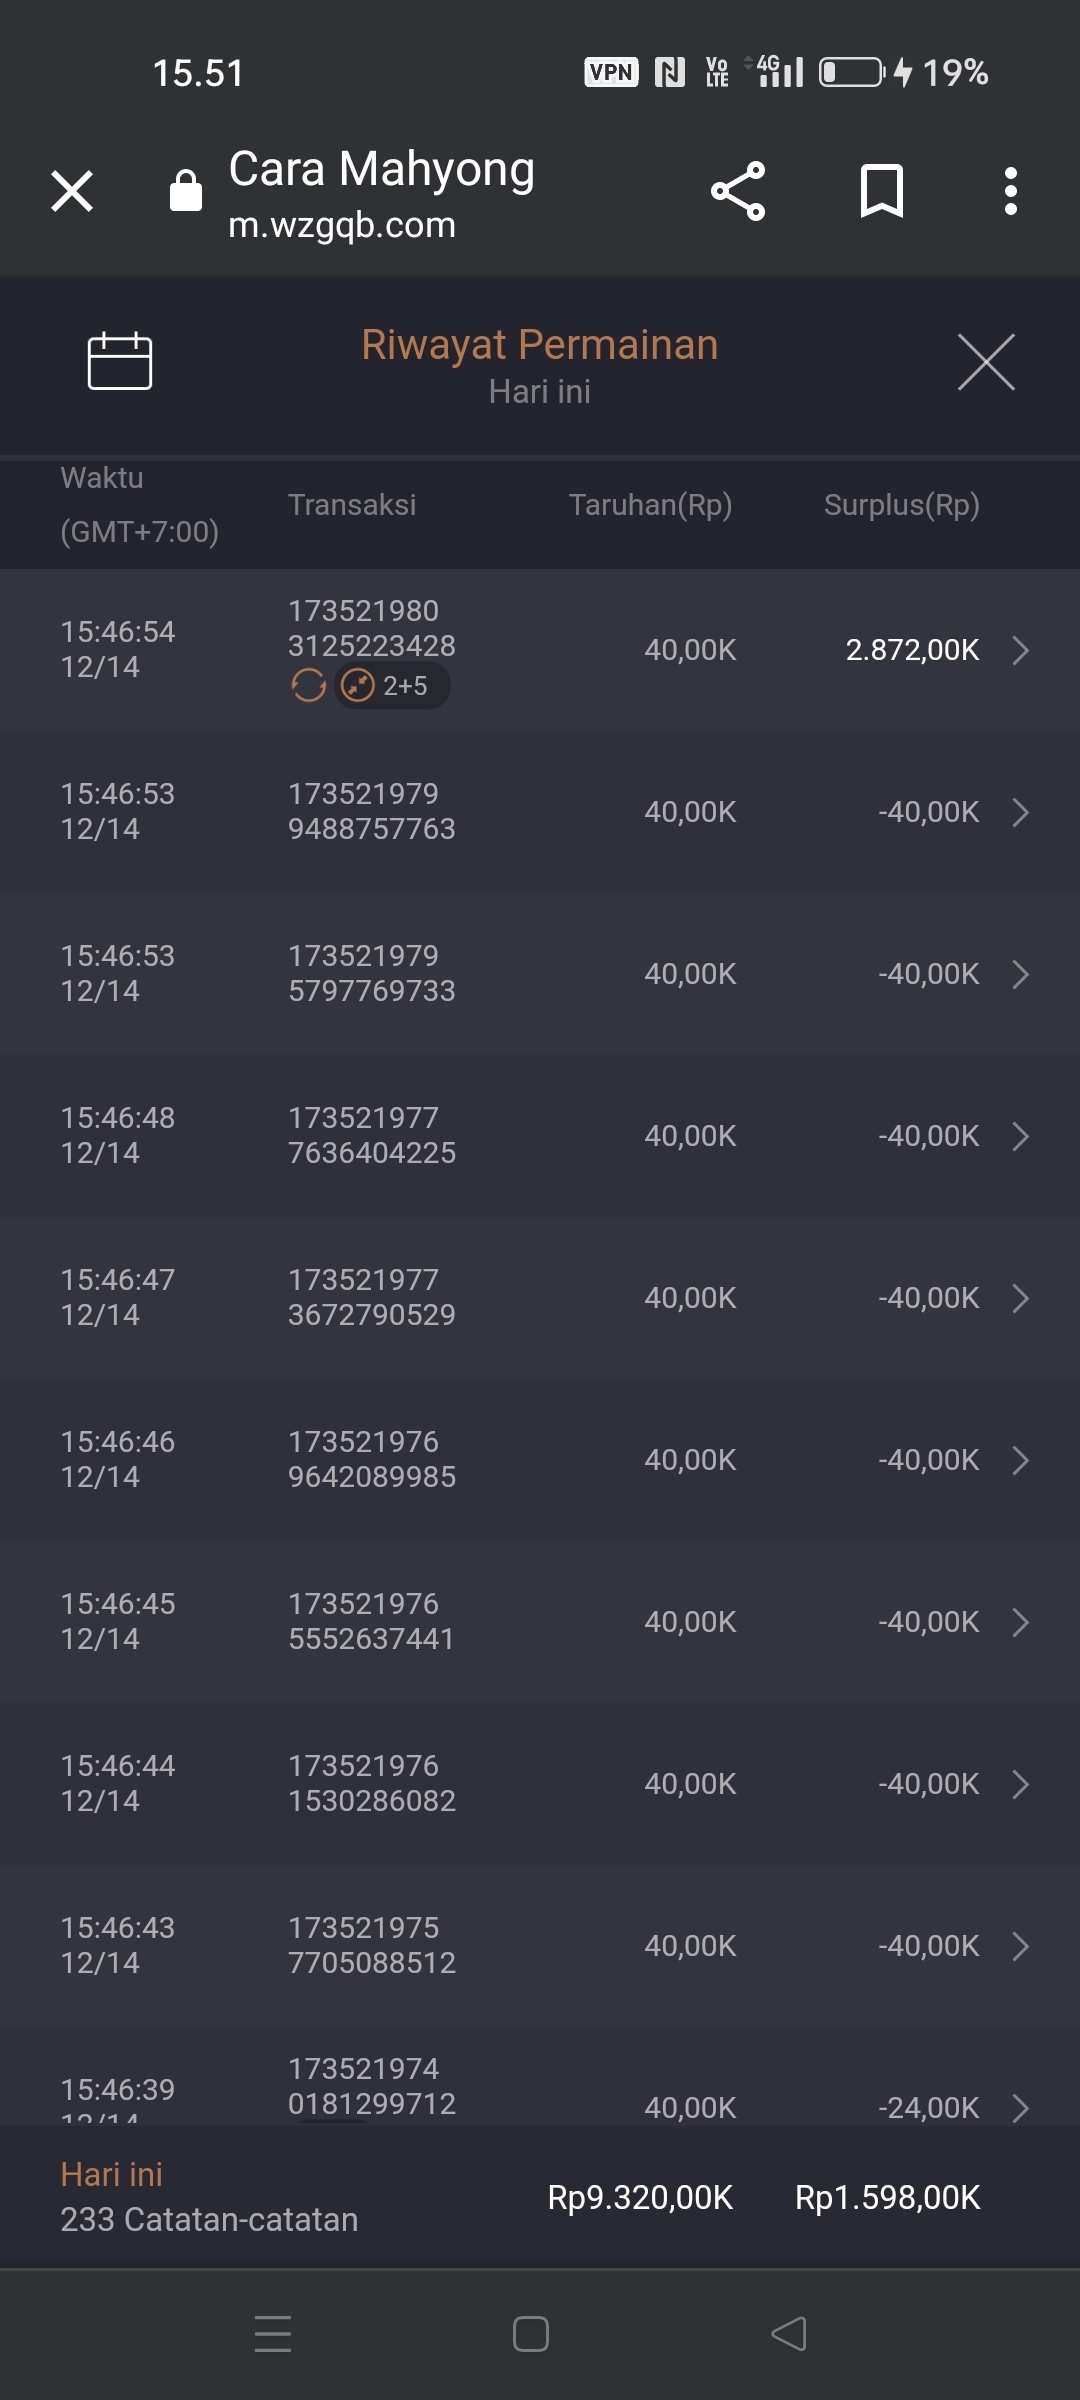Close the Riwayat Permainan panel
Viewport: 1080px width, 2400px height.
point(986,362)
